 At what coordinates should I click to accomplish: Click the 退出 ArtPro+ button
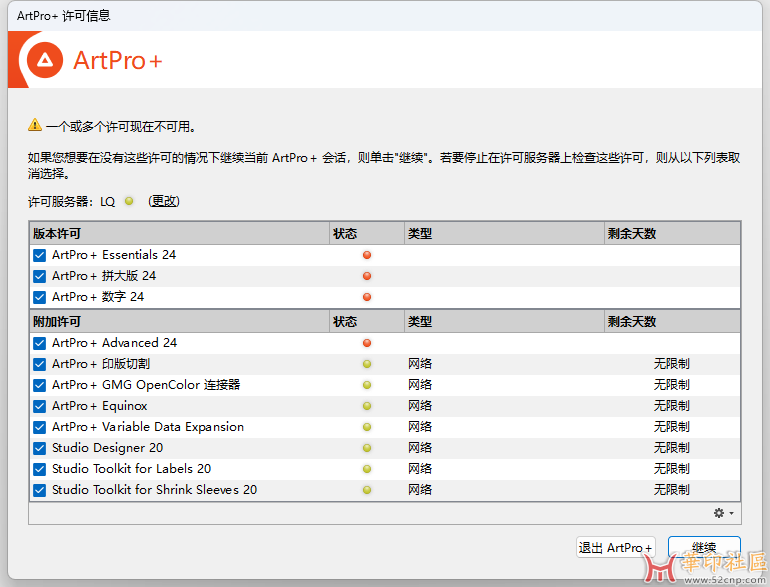click(x=615, y=547)
